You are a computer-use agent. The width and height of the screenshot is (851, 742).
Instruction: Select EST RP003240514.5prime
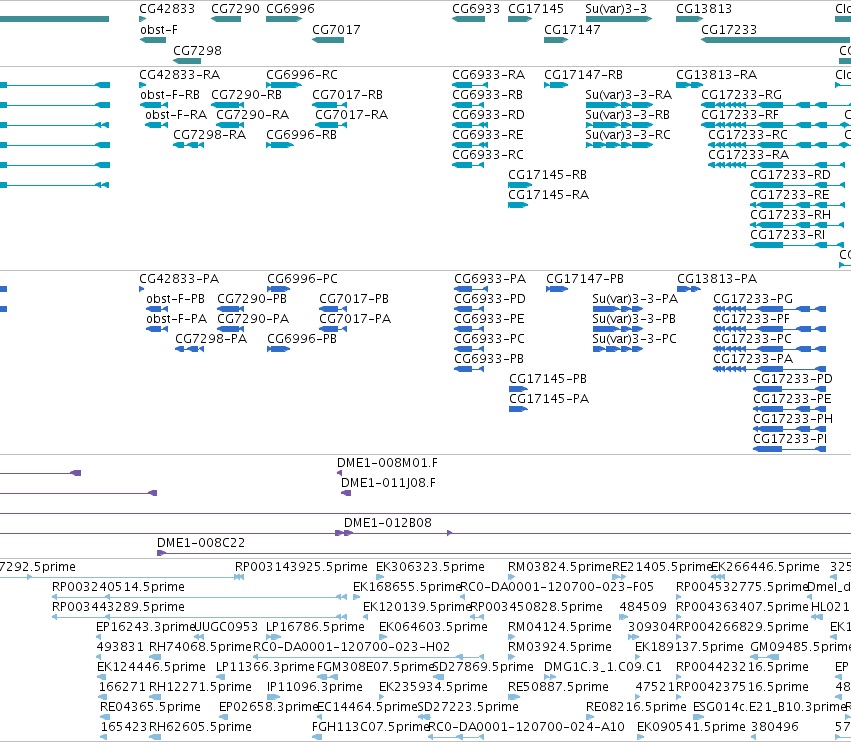tap(118, 587)
